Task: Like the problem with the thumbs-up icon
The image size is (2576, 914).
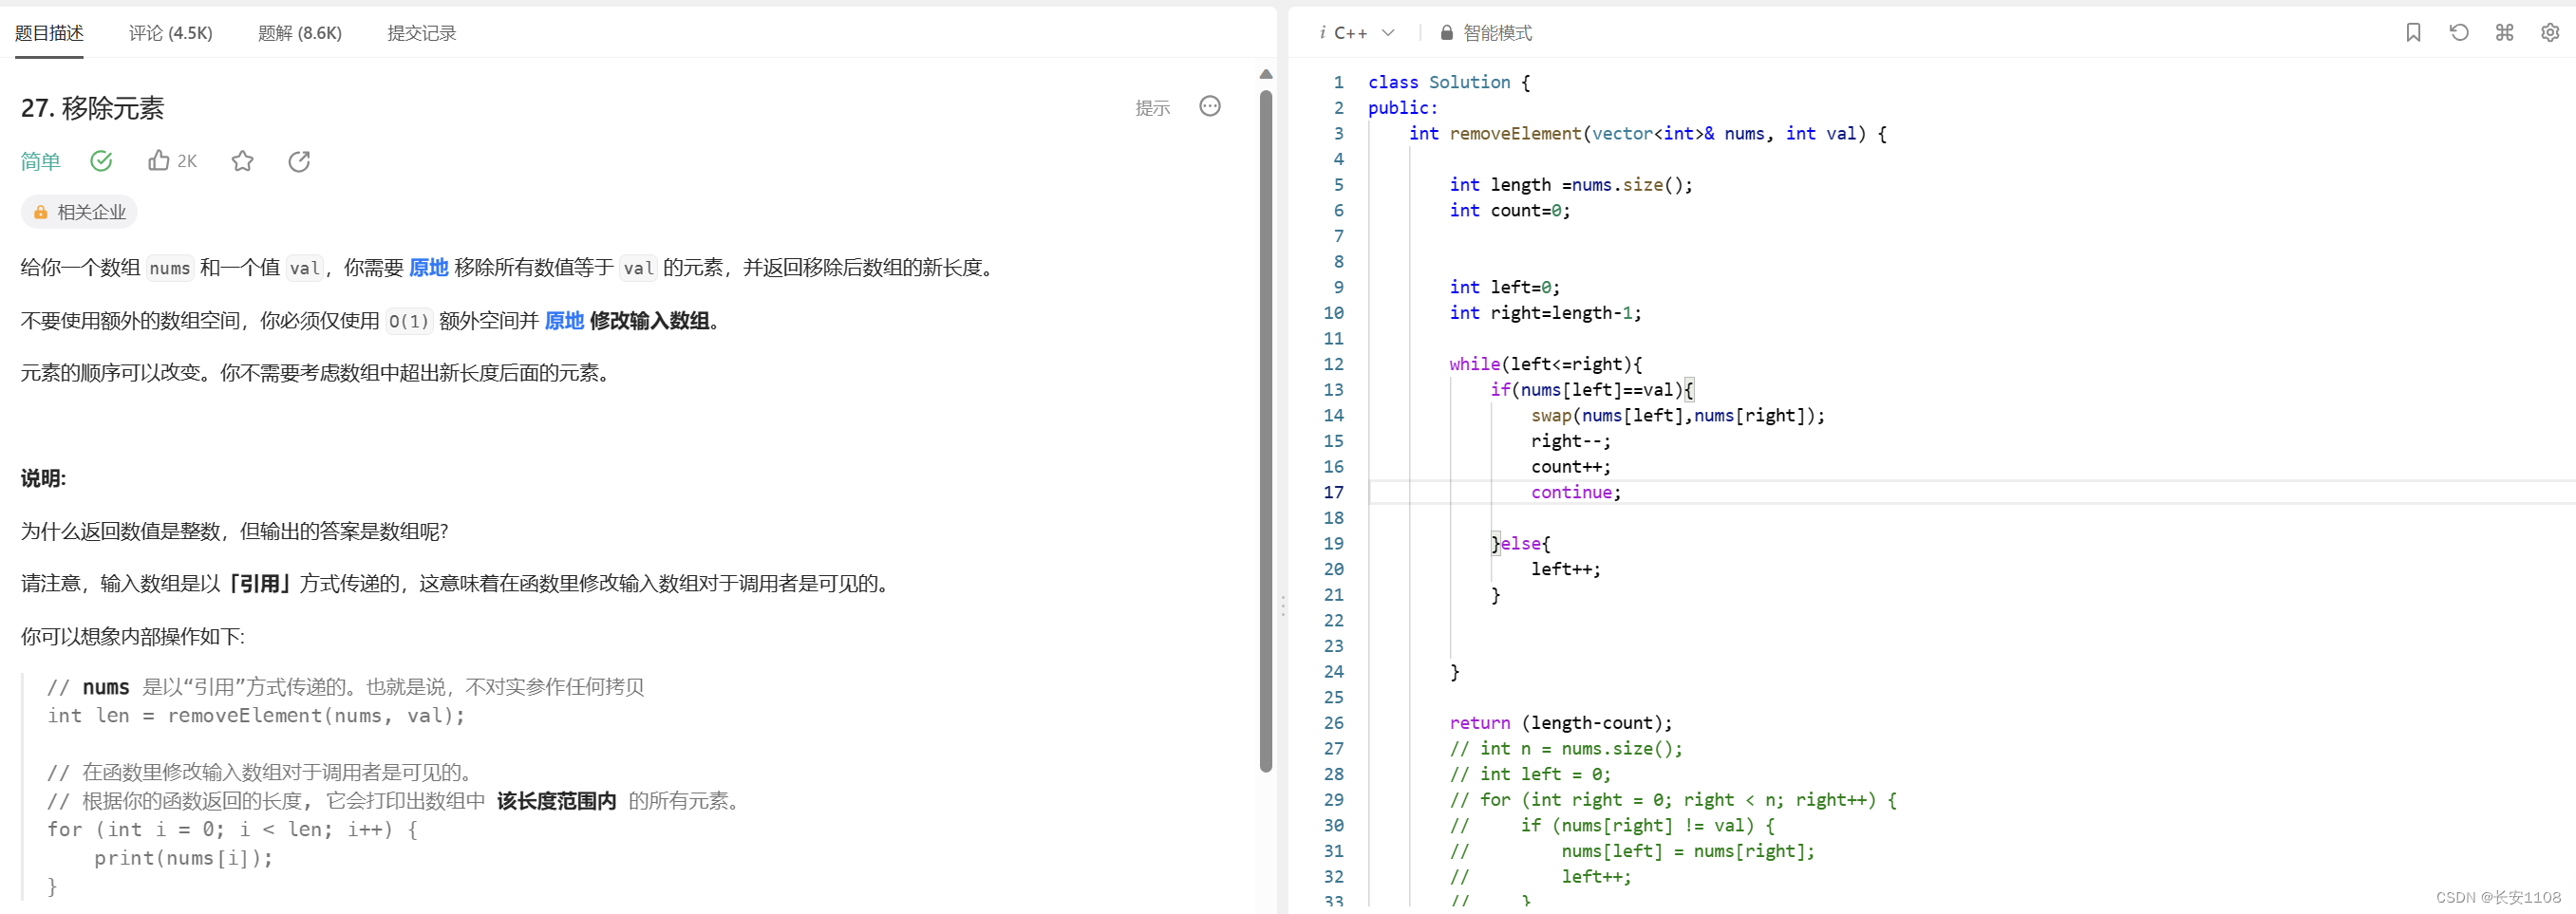Action: coord(158,160)
